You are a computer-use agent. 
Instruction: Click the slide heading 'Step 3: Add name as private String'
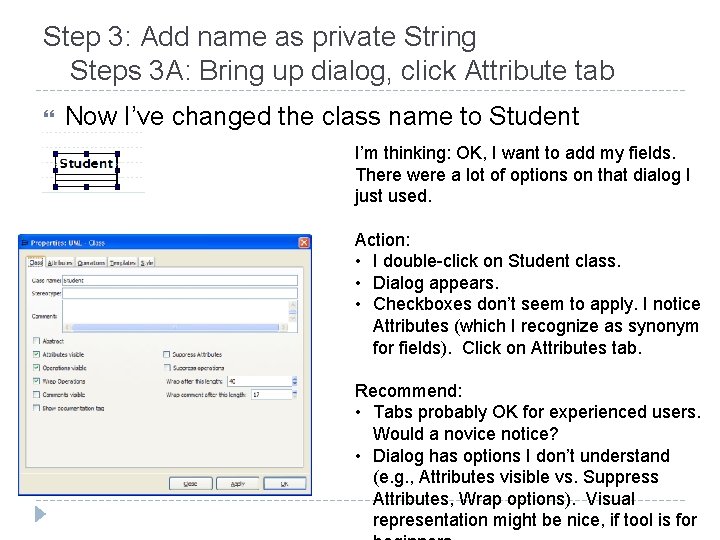point(259,37)
